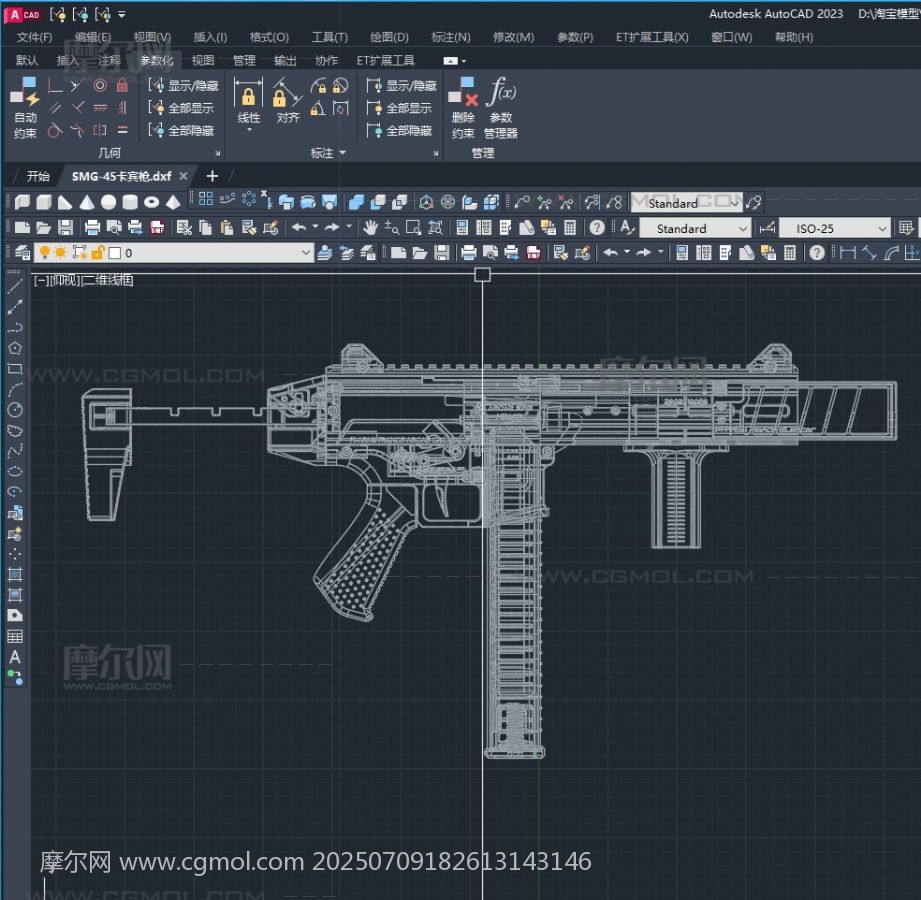The height and width of the screenshot is (900, 921).
Task: Select the Pyramid solid tool
Action: click(x=173, y=203)
